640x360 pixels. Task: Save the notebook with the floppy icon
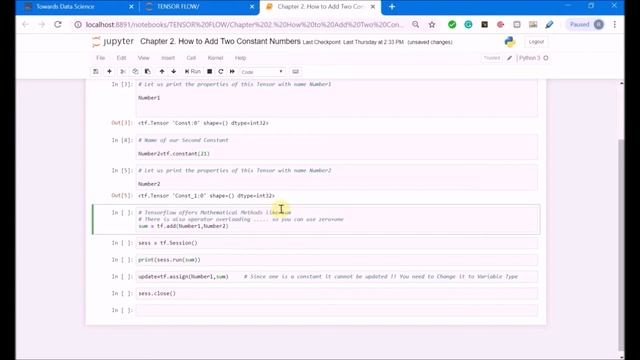[x=96, y=71]
